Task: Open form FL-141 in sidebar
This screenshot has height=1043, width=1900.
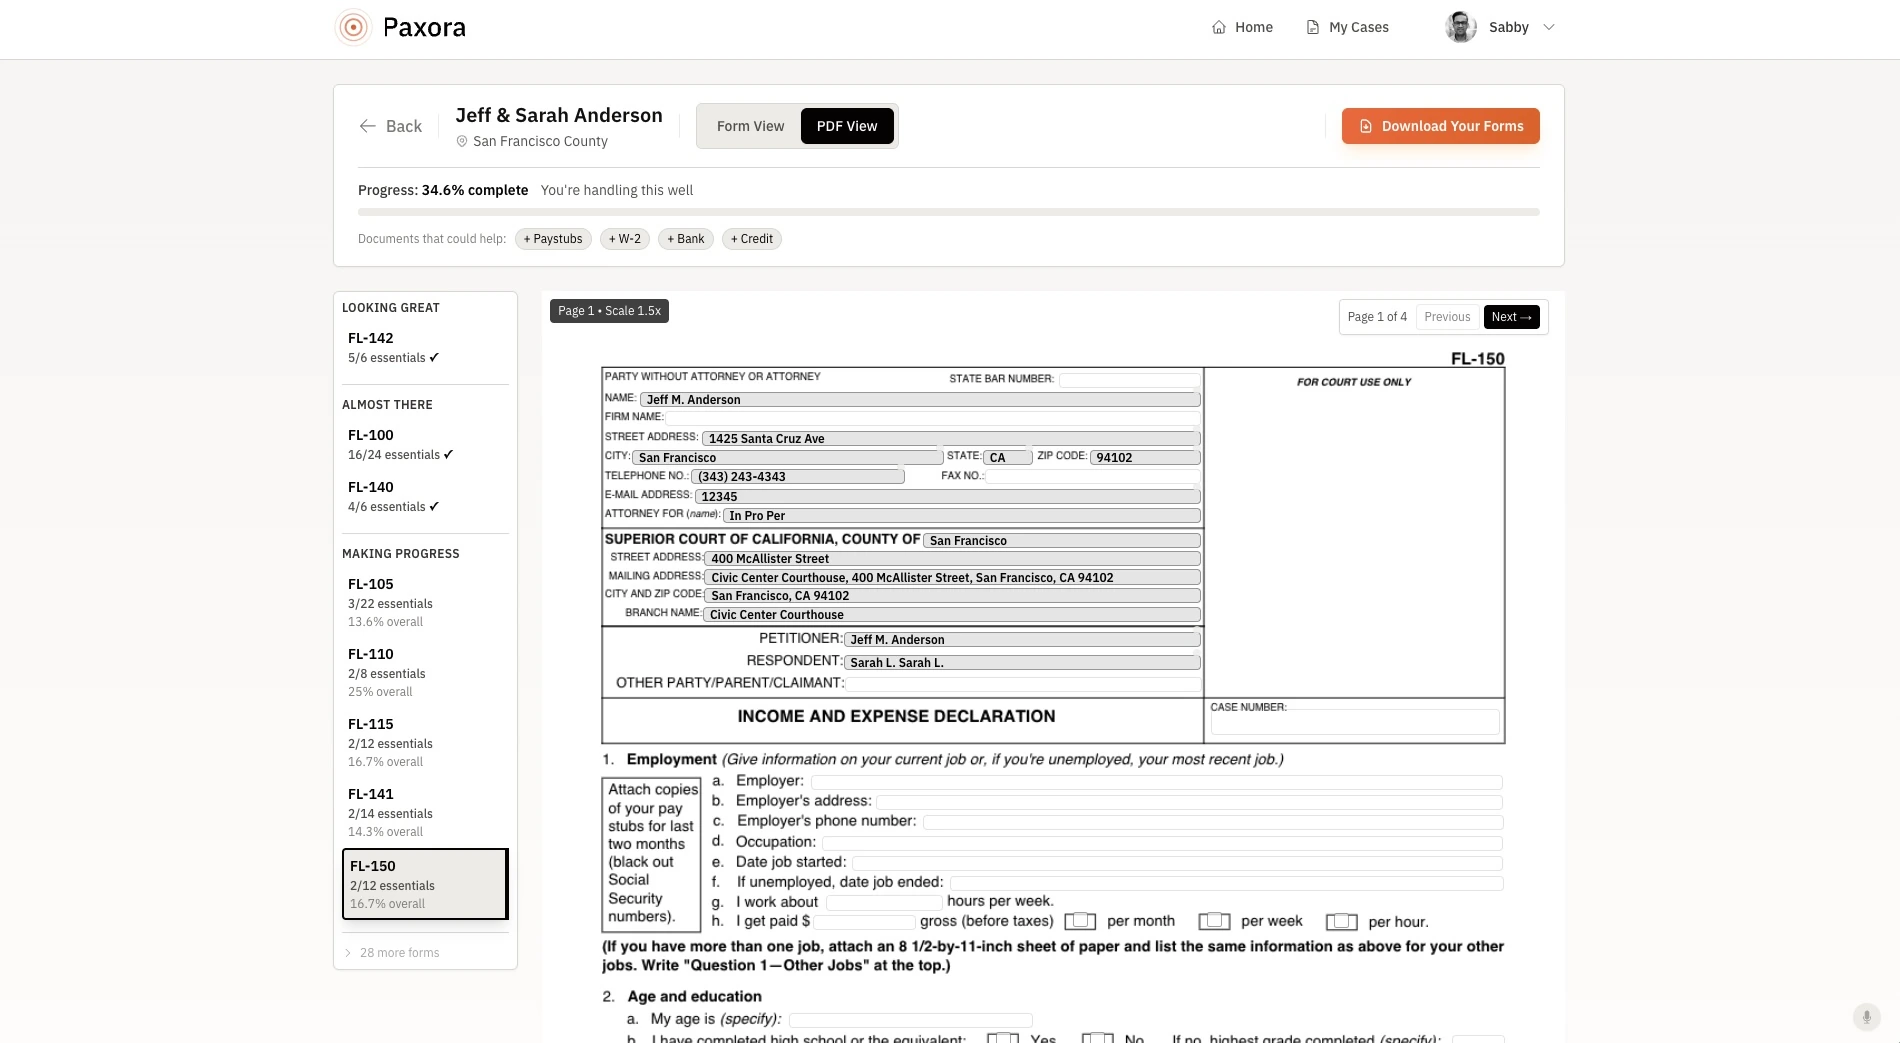Action: point(425,812)
